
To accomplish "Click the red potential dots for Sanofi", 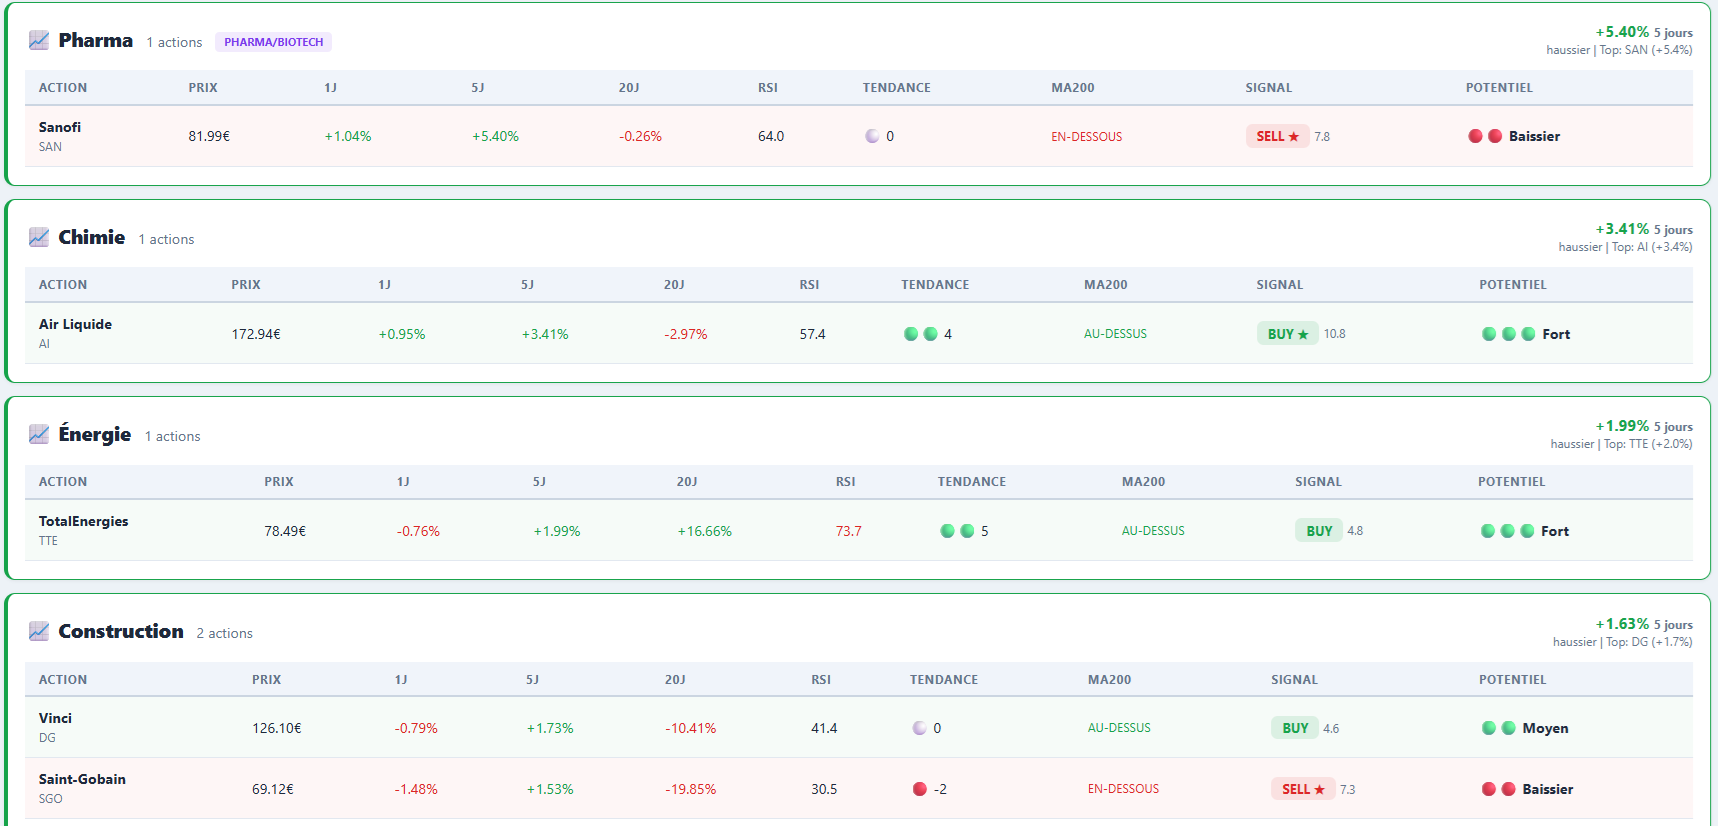I will 1484,136.
